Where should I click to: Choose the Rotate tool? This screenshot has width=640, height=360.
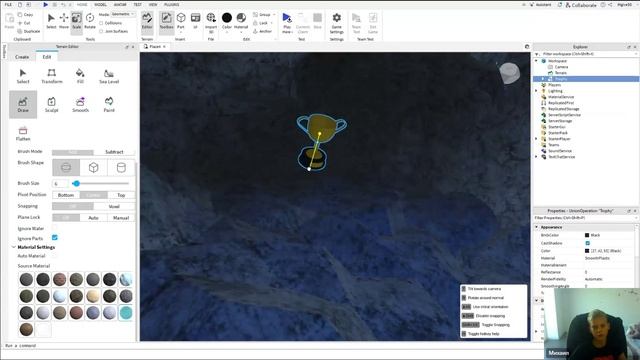coord(90,21)
